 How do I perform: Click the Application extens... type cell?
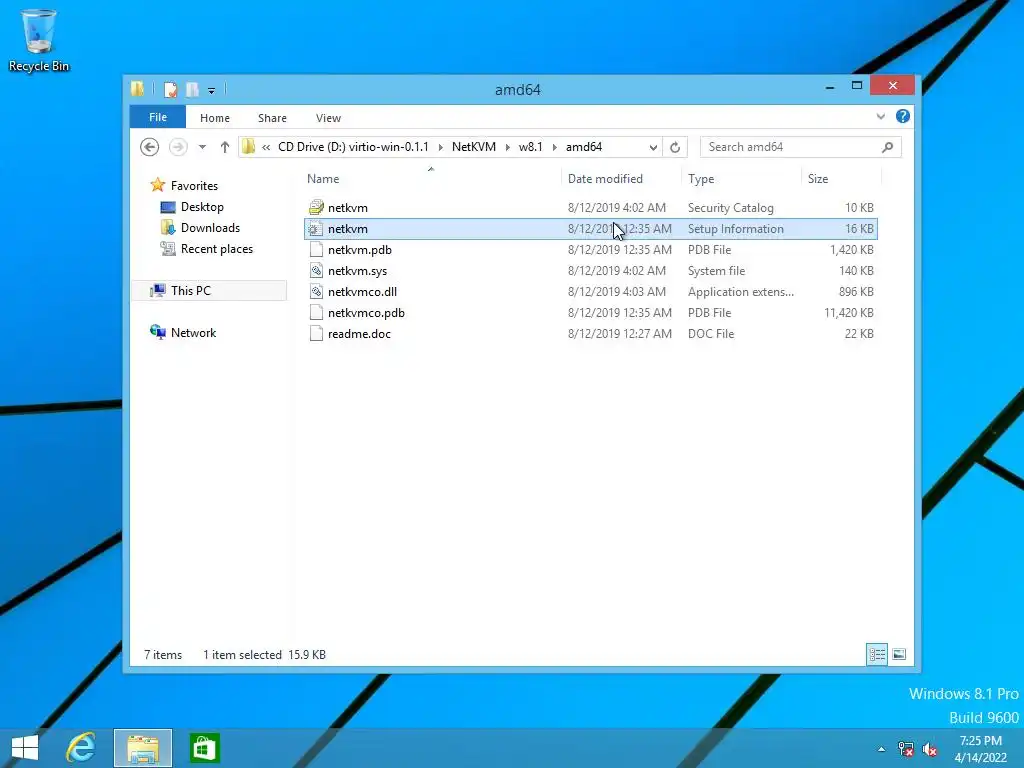point(741,292)
